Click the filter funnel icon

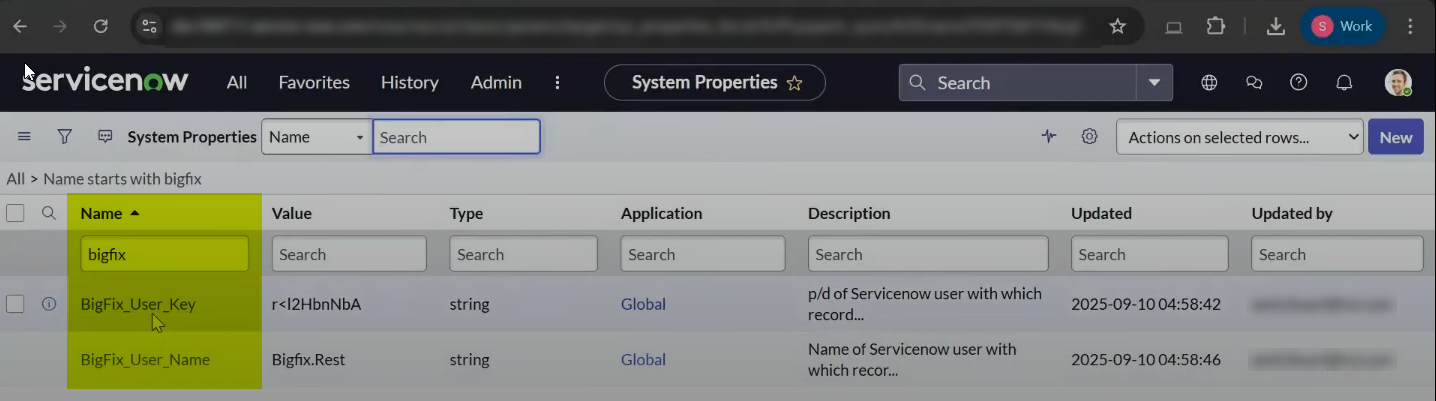64,137
